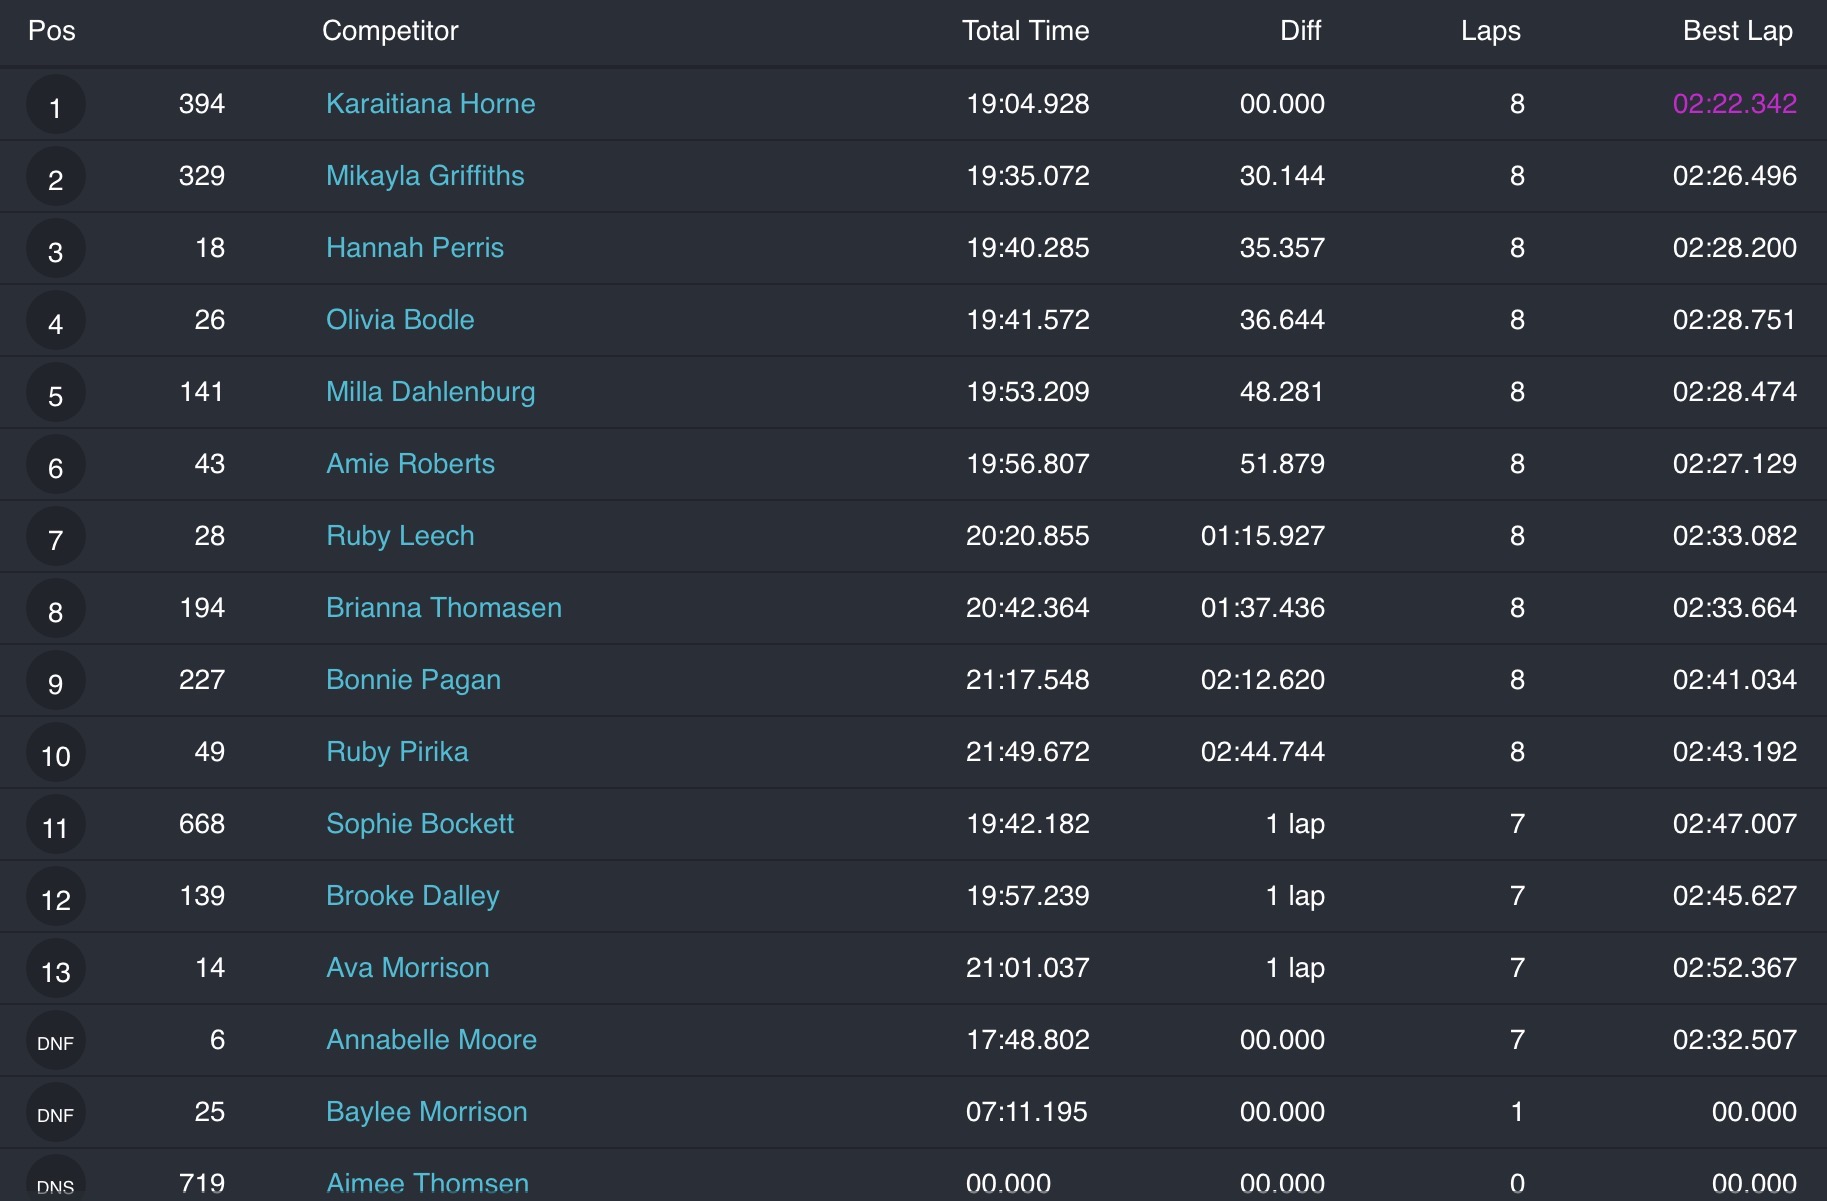Sort by Total Time column header
The image size is (1827, 1201).
(x=1025, y=31)
